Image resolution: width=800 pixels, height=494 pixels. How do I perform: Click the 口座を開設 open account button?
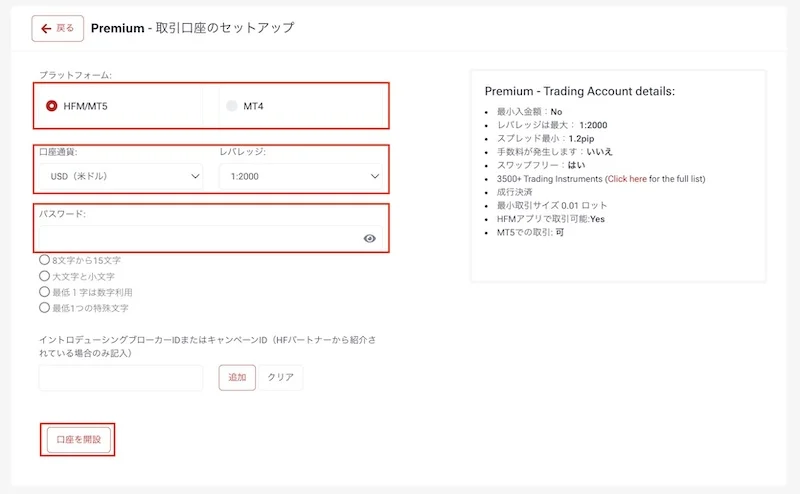tap(78, 439)
